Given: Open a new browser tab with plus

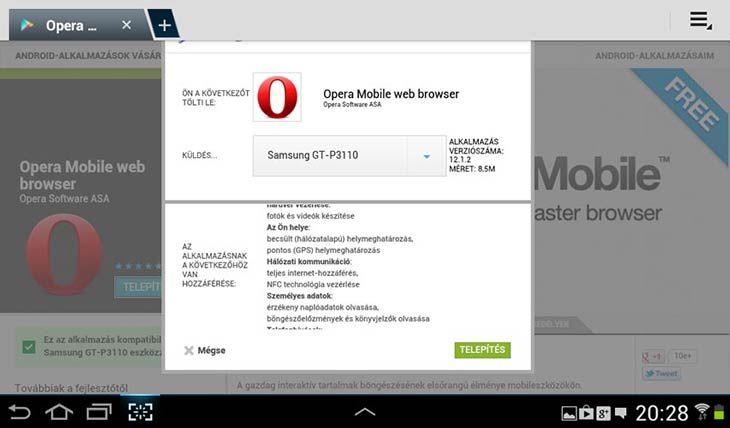Looking at the screenshot, I should pos(164,25).
